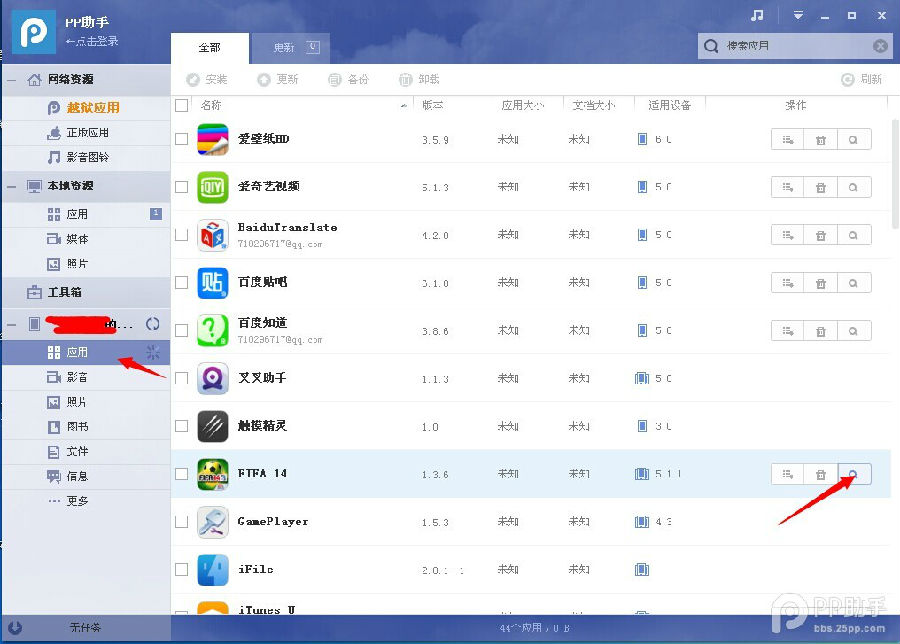Image resolution: width=900 pixels, height=644 pixels.
Task: Sort by the 名称 column header
Action: coord(211,105)
